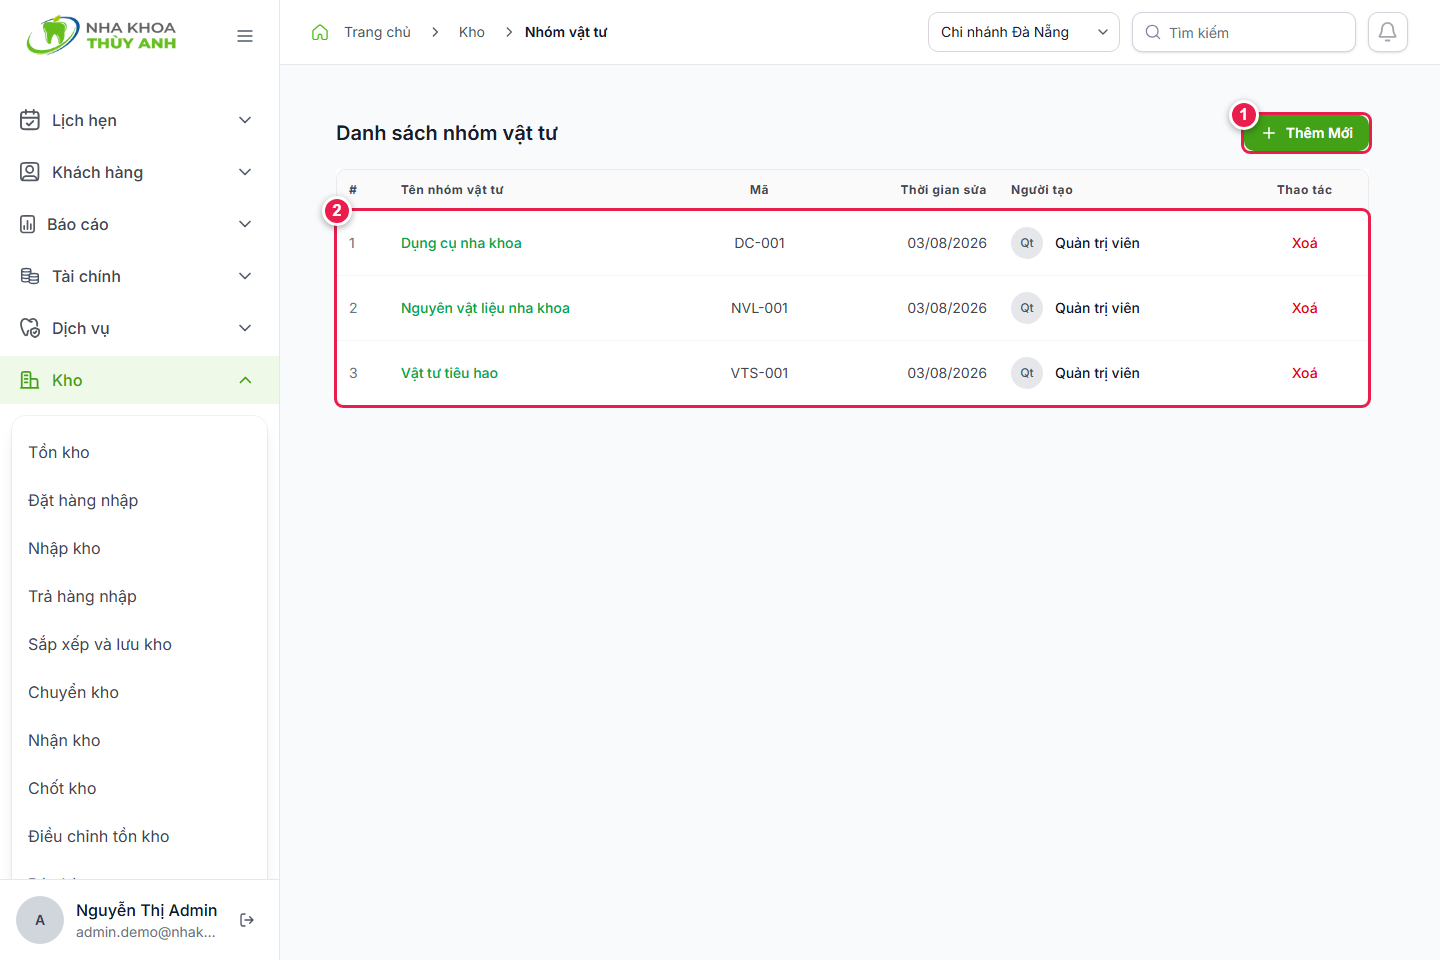The height and width of the screenshot is (960, 1440).
Task: Expand the Lịch hẹn menu chevron
Action: pos(245,120)
